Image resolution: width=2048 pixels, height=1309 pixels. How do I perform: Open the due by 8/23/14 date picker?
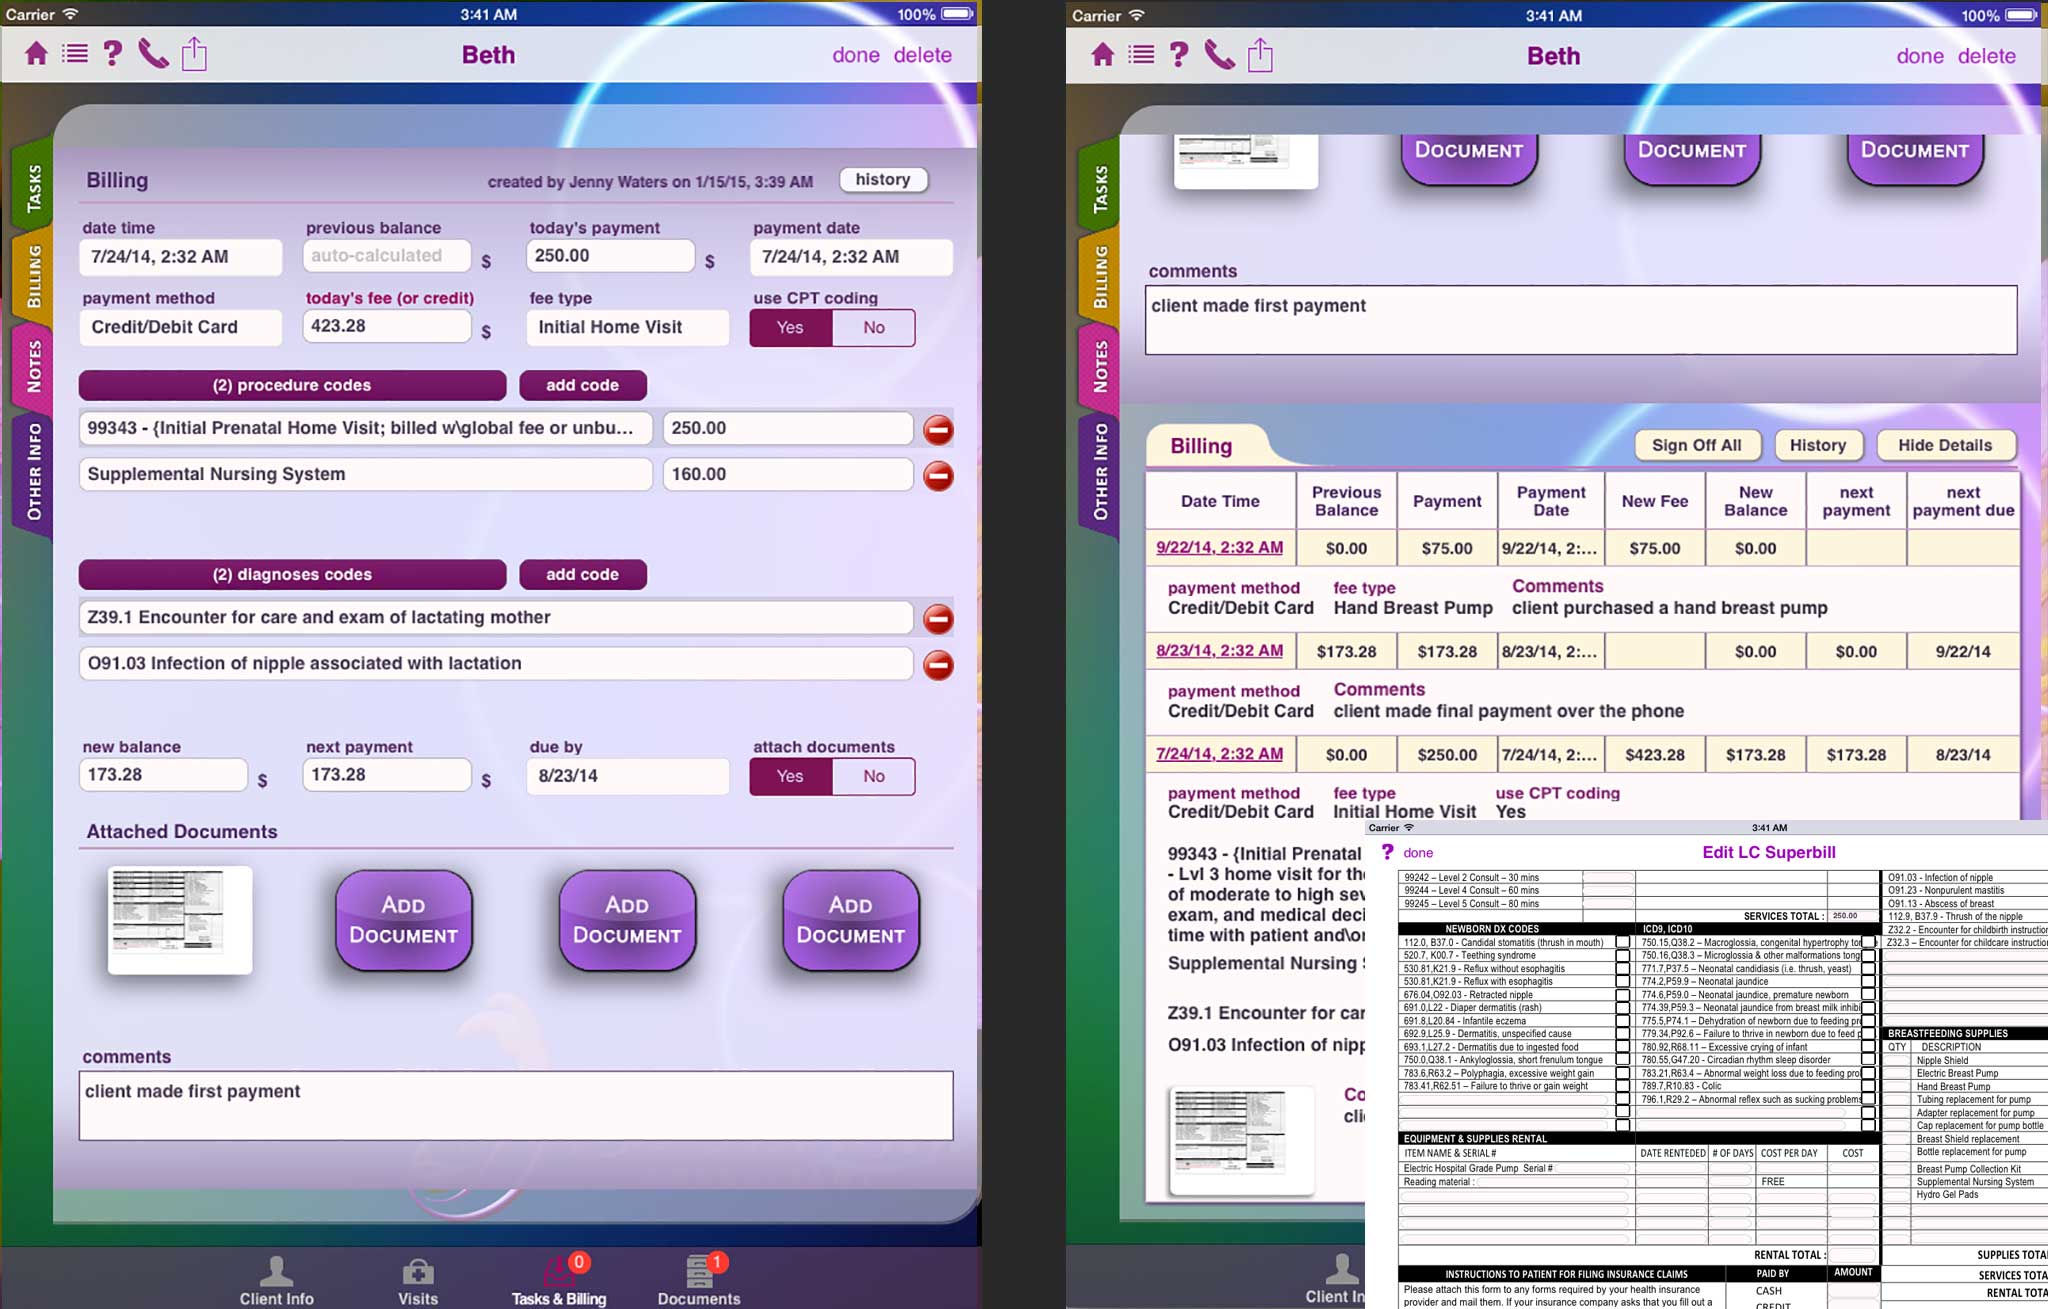pyautogui.click(x=628, y=776)
